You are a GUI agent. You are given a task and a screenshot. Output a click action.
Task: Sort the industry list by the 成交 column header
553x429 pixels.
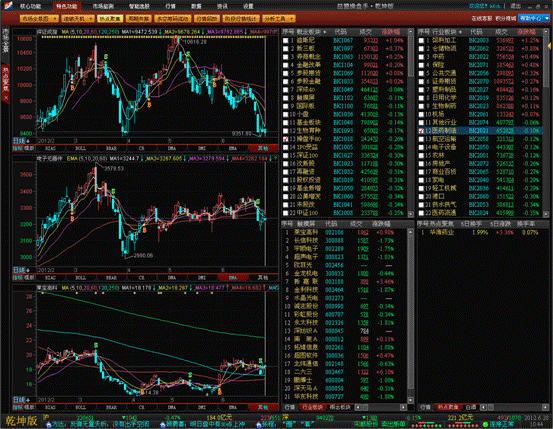(500, 32)
